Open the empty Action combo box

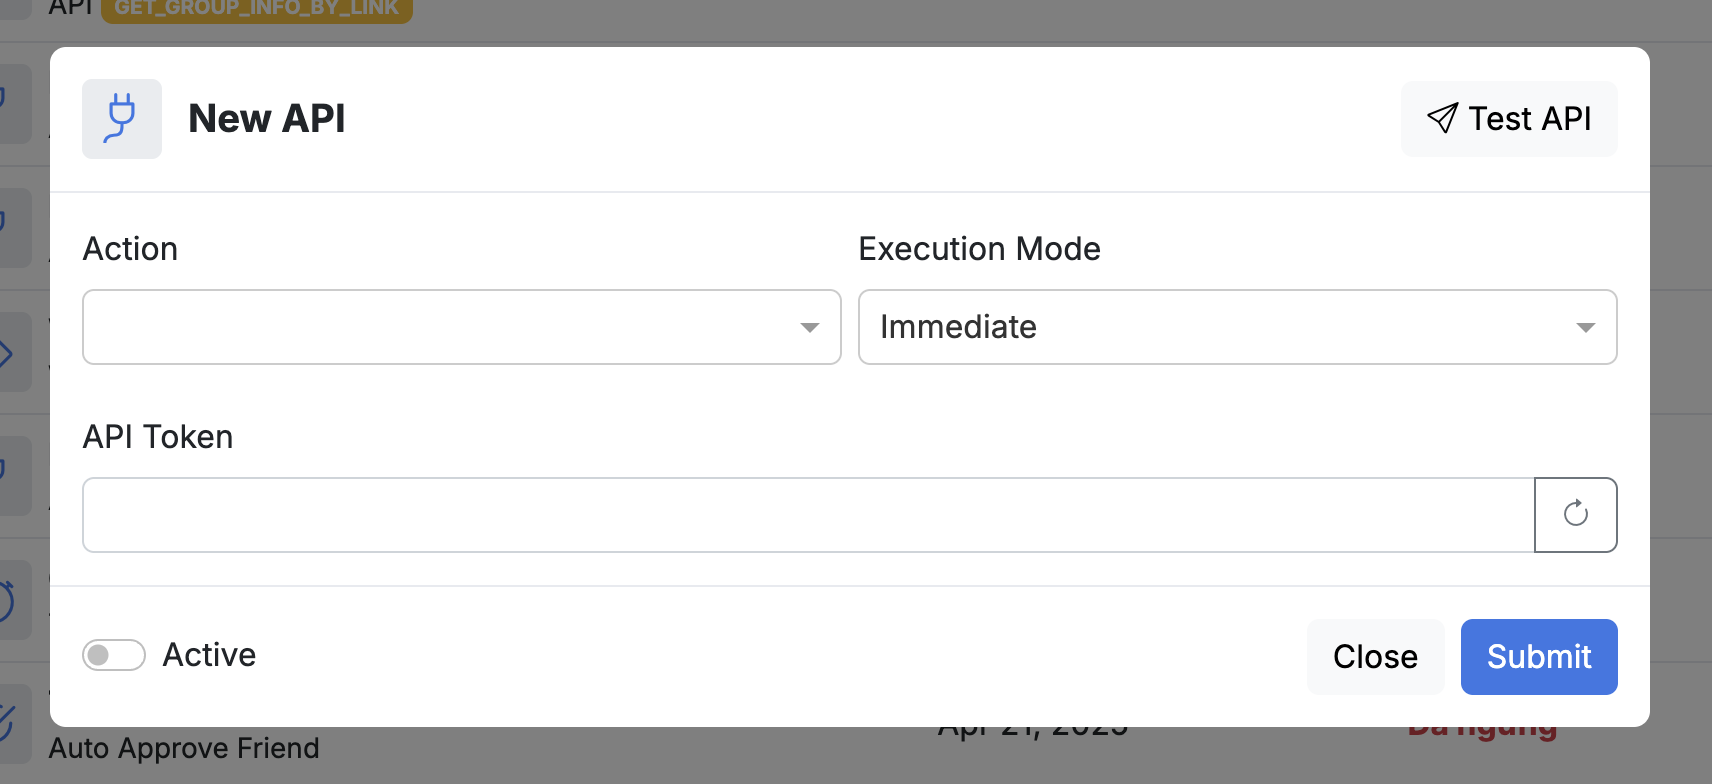[440, 327]
